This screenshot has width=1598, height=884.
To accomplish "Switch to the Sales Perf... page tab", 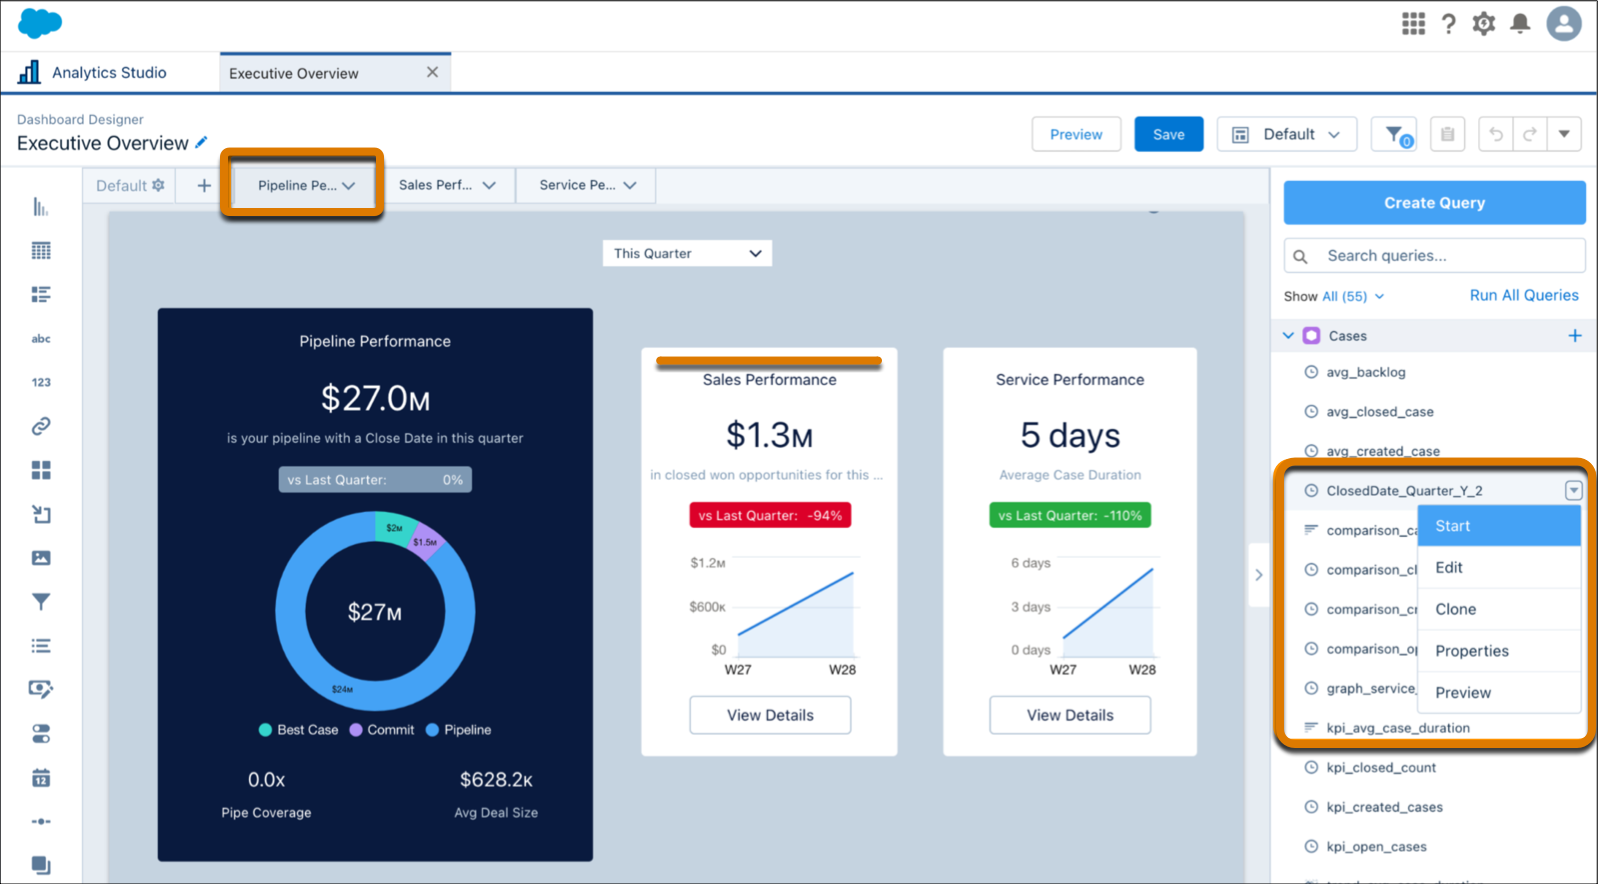I will 447,185.
